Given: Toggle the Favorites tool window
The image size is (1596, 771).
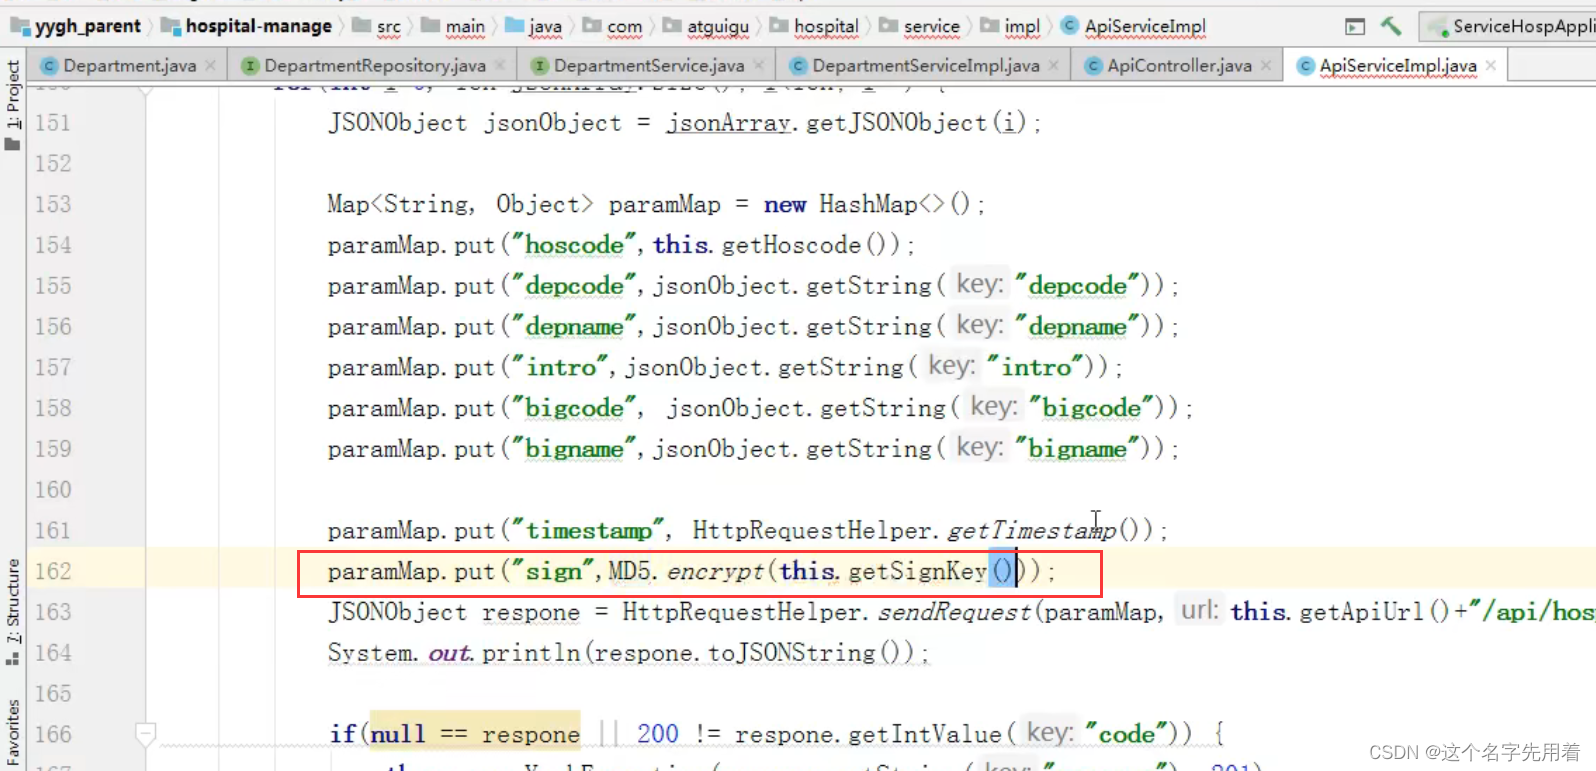Looking at the screenshot, I should pos(12,733).
